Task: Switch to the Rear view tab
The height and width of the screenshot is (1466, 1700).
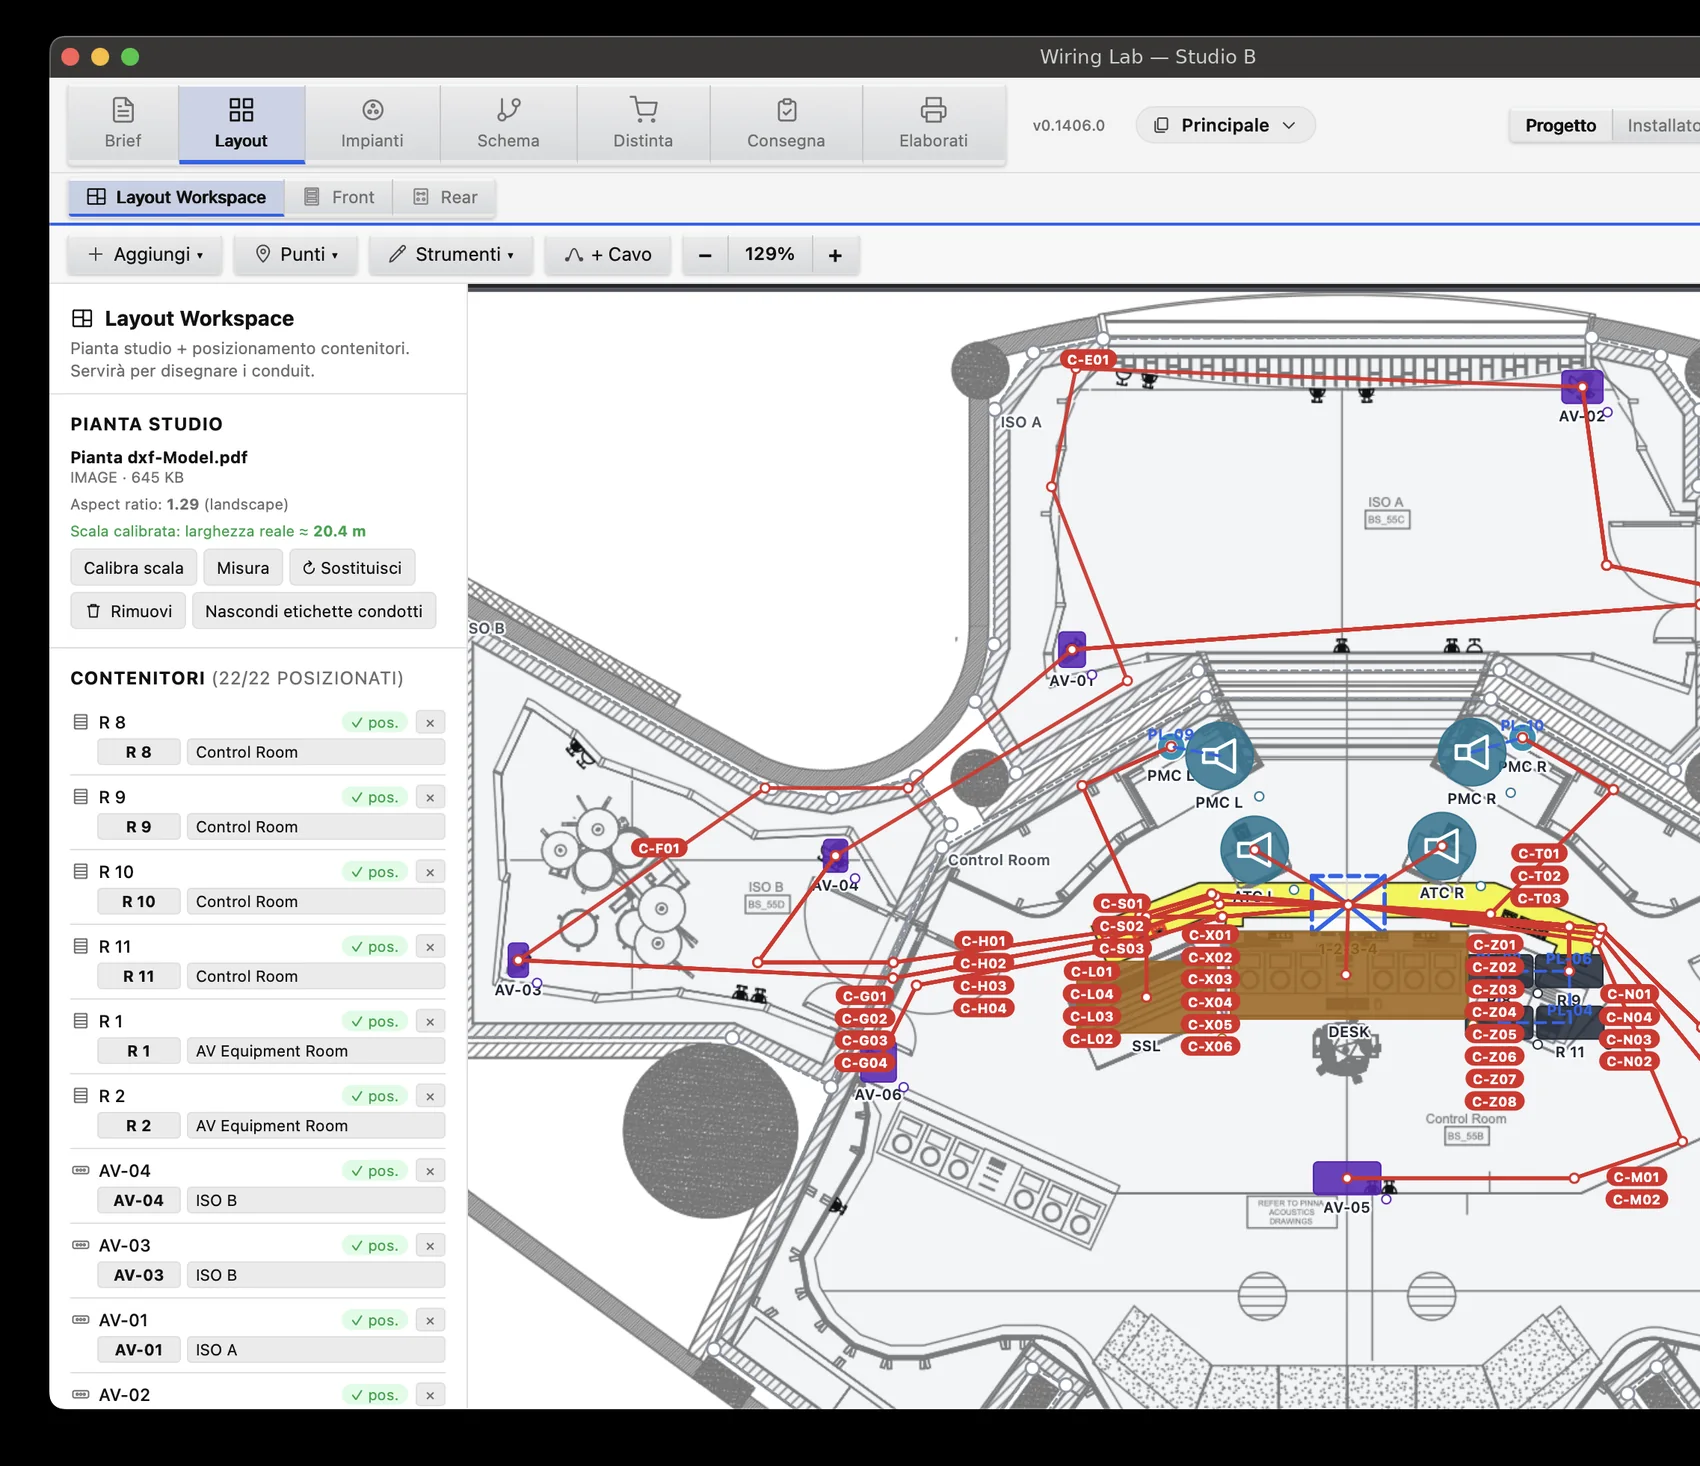Action: [446, 197]
